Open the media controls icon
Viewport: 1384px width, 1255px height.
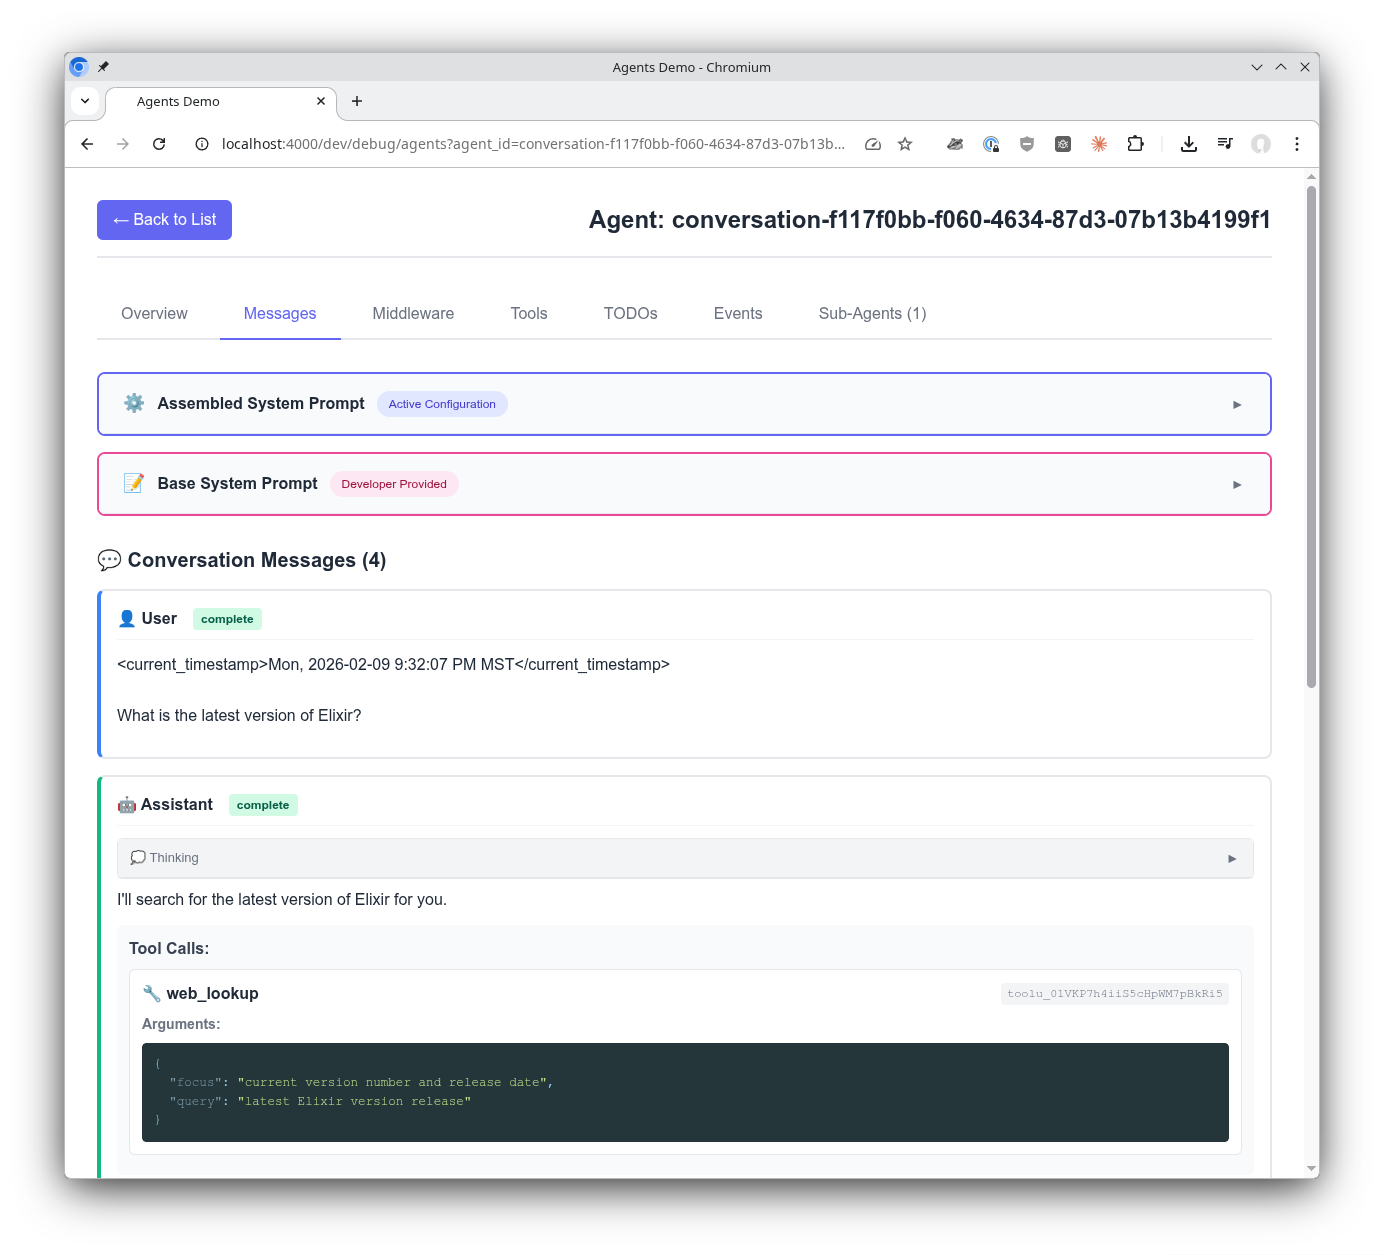1224,144
